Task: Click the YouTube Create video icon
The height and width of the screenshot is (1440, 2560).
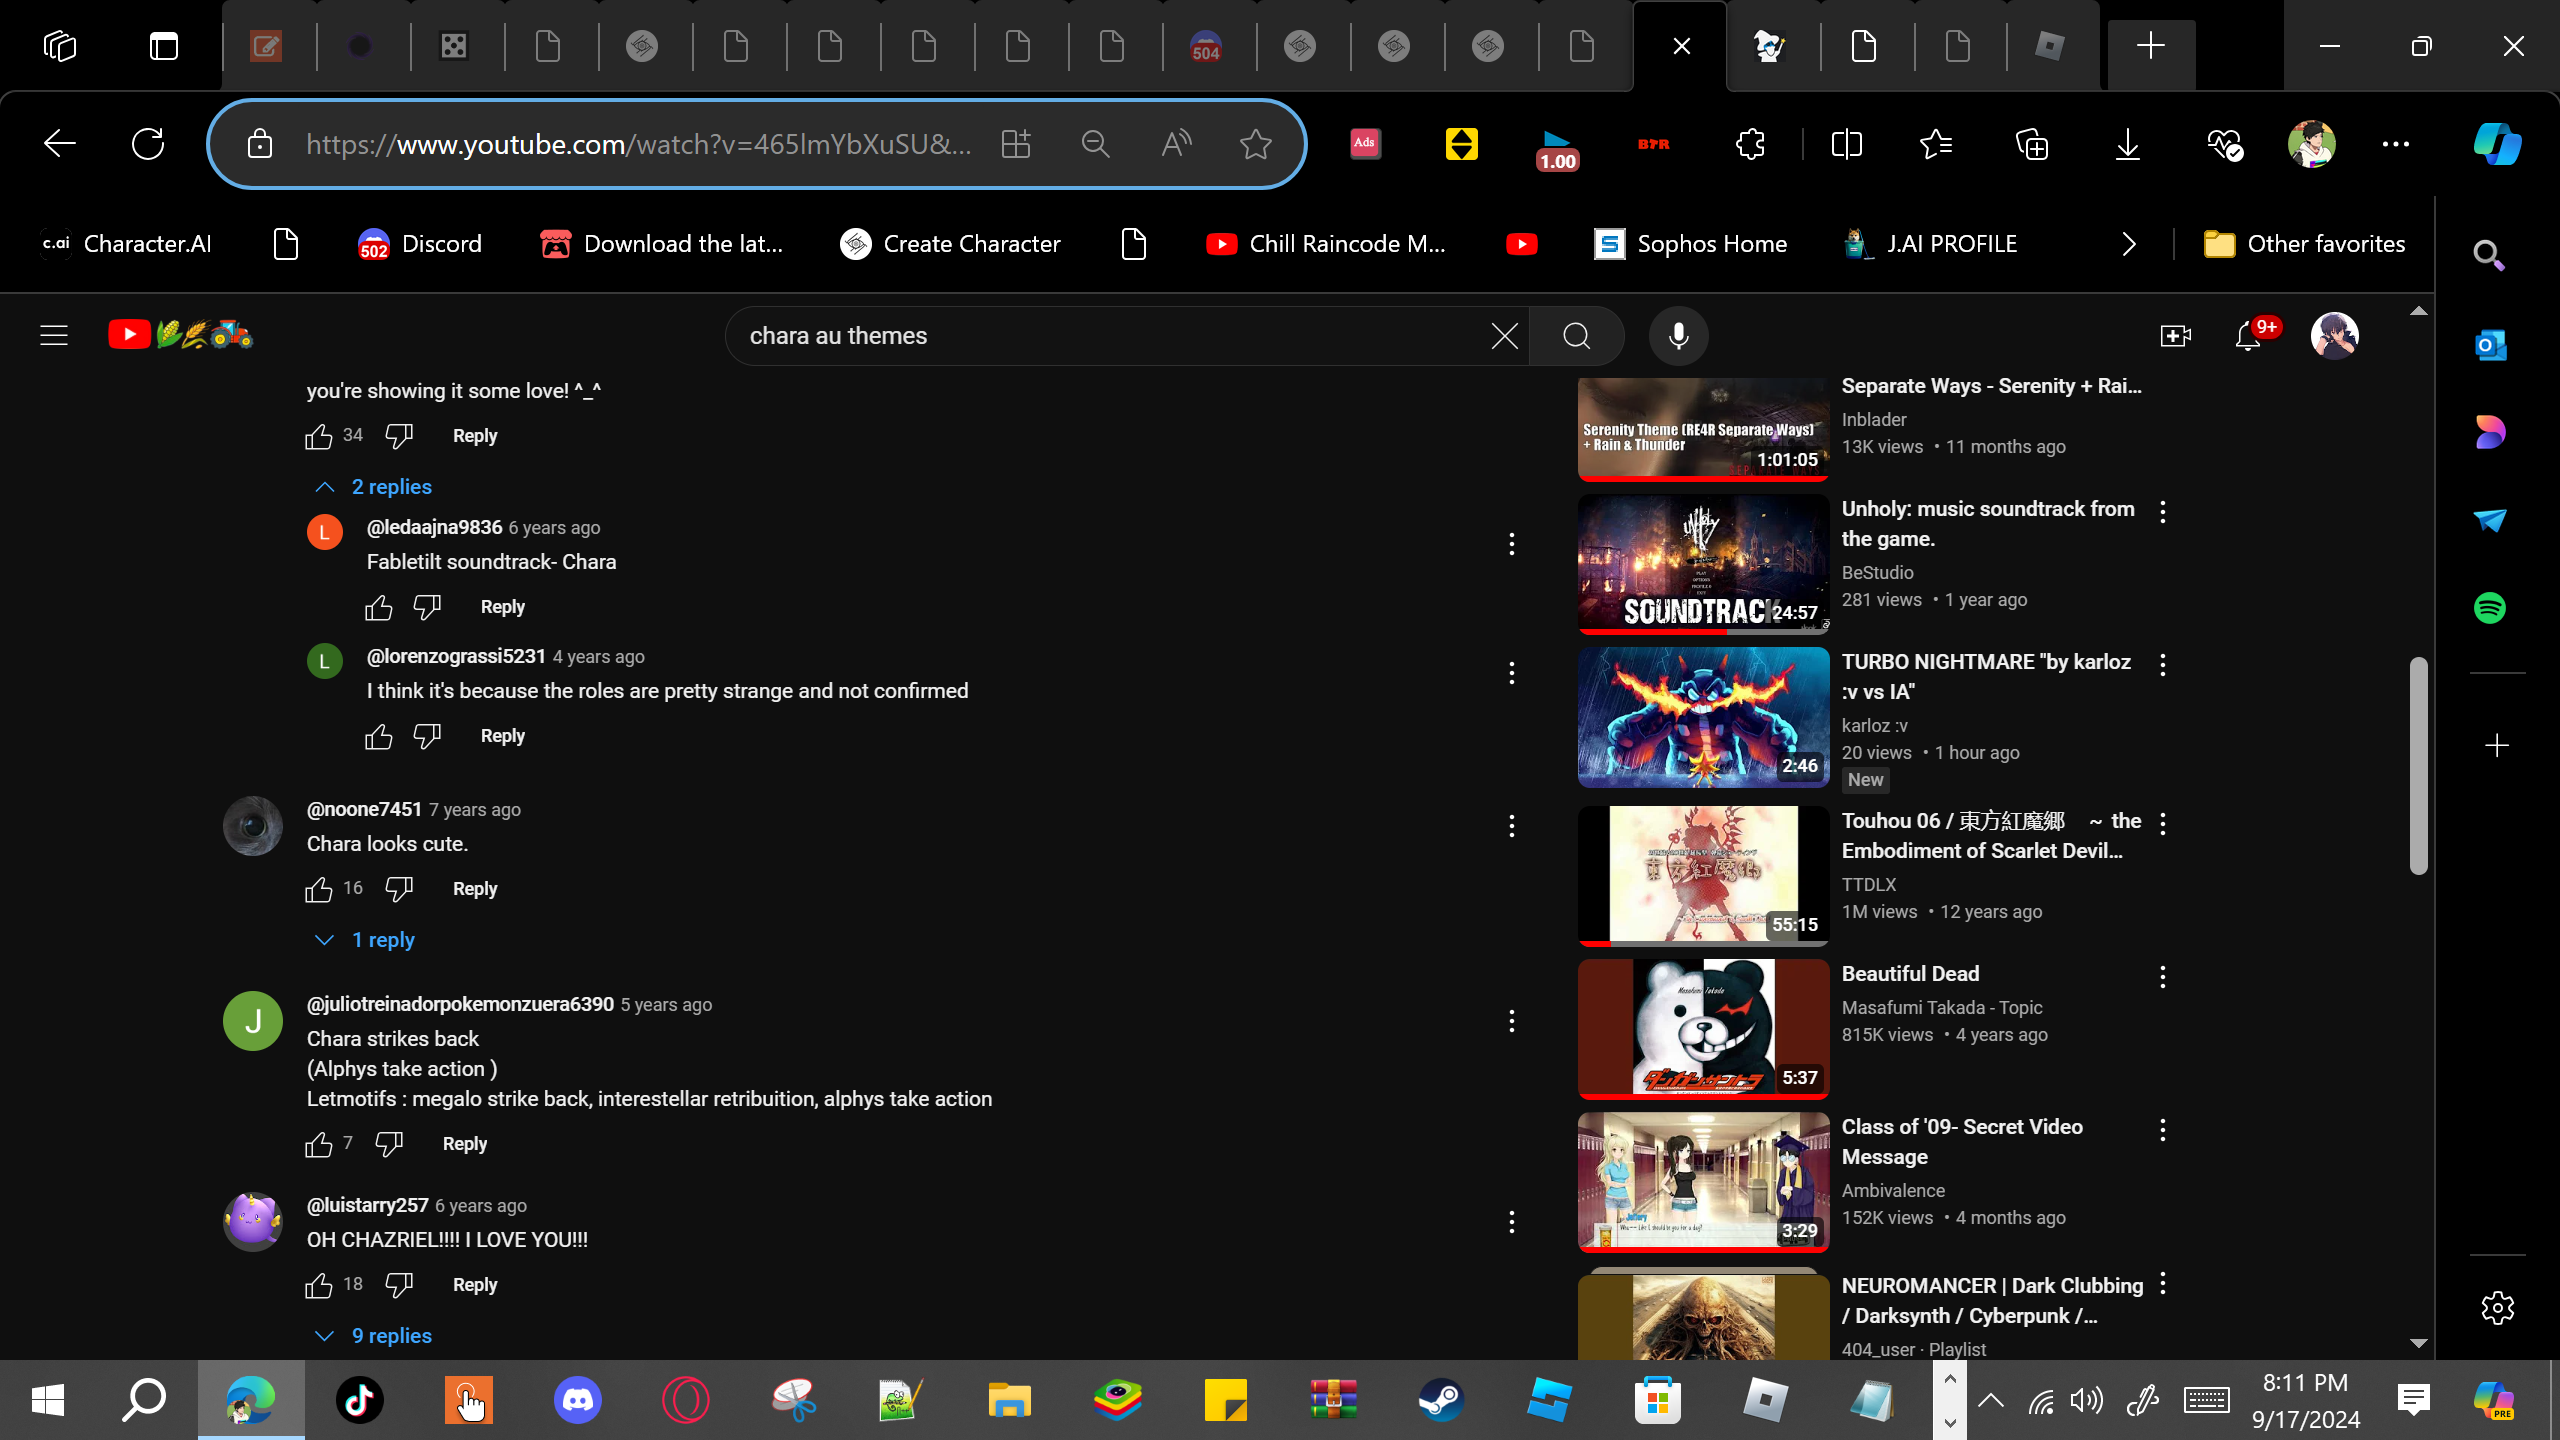Action: tap(2175, 336)
